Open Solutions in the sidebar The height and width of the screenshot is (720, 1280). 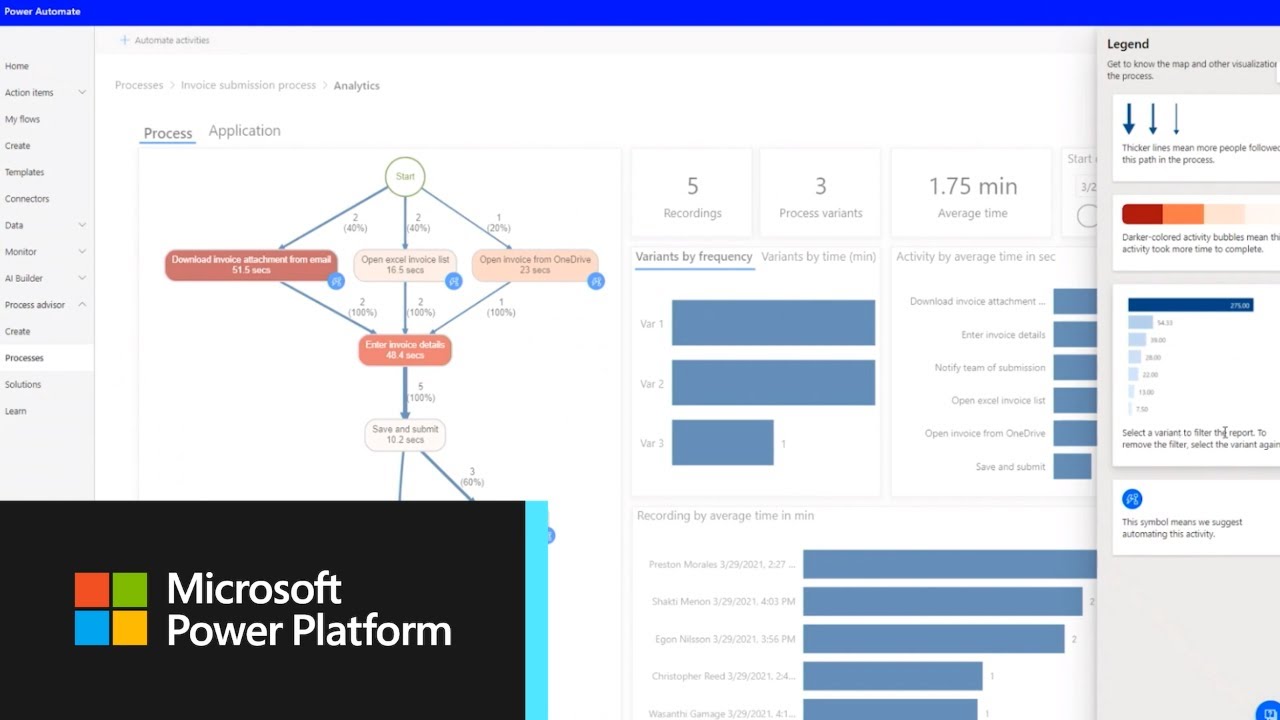click(x=23, y=384)
